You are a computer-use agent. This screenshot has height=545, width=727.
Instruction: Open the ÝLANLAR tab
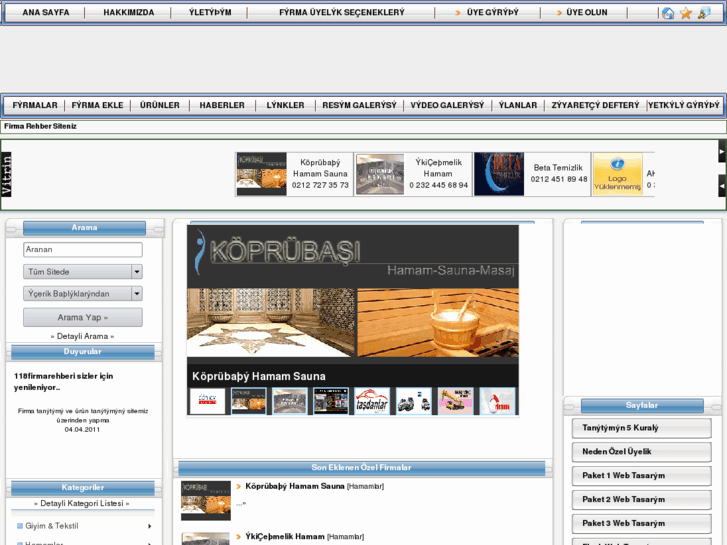518,105
